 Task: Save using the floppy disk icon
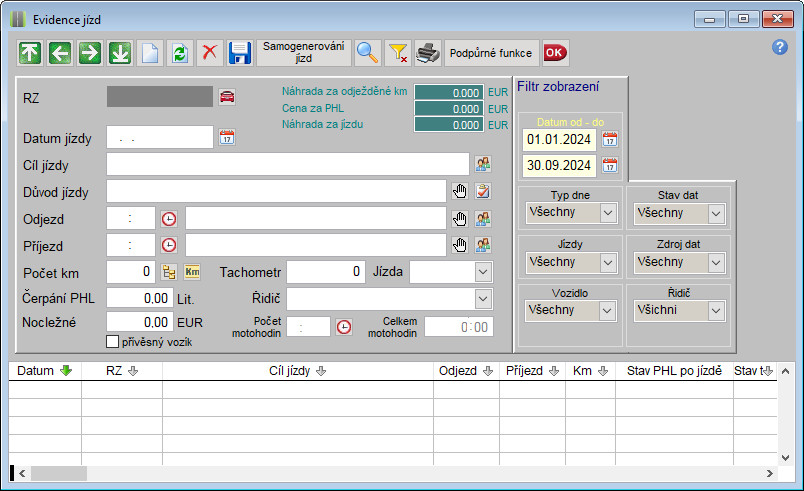(x=240, y=53)
